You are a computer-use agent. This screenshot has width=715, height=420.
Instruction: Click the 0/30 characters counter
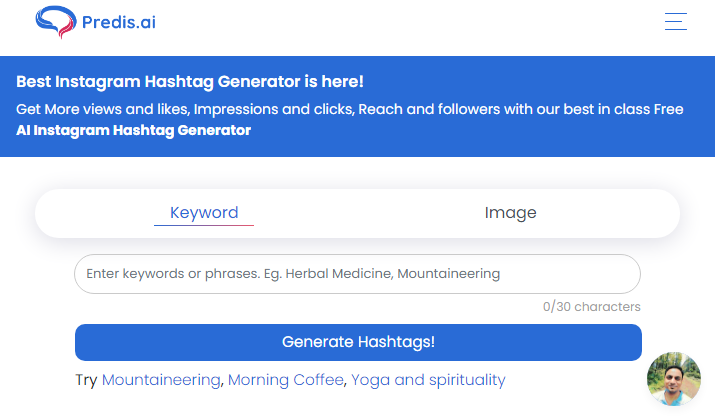[591, 307]
